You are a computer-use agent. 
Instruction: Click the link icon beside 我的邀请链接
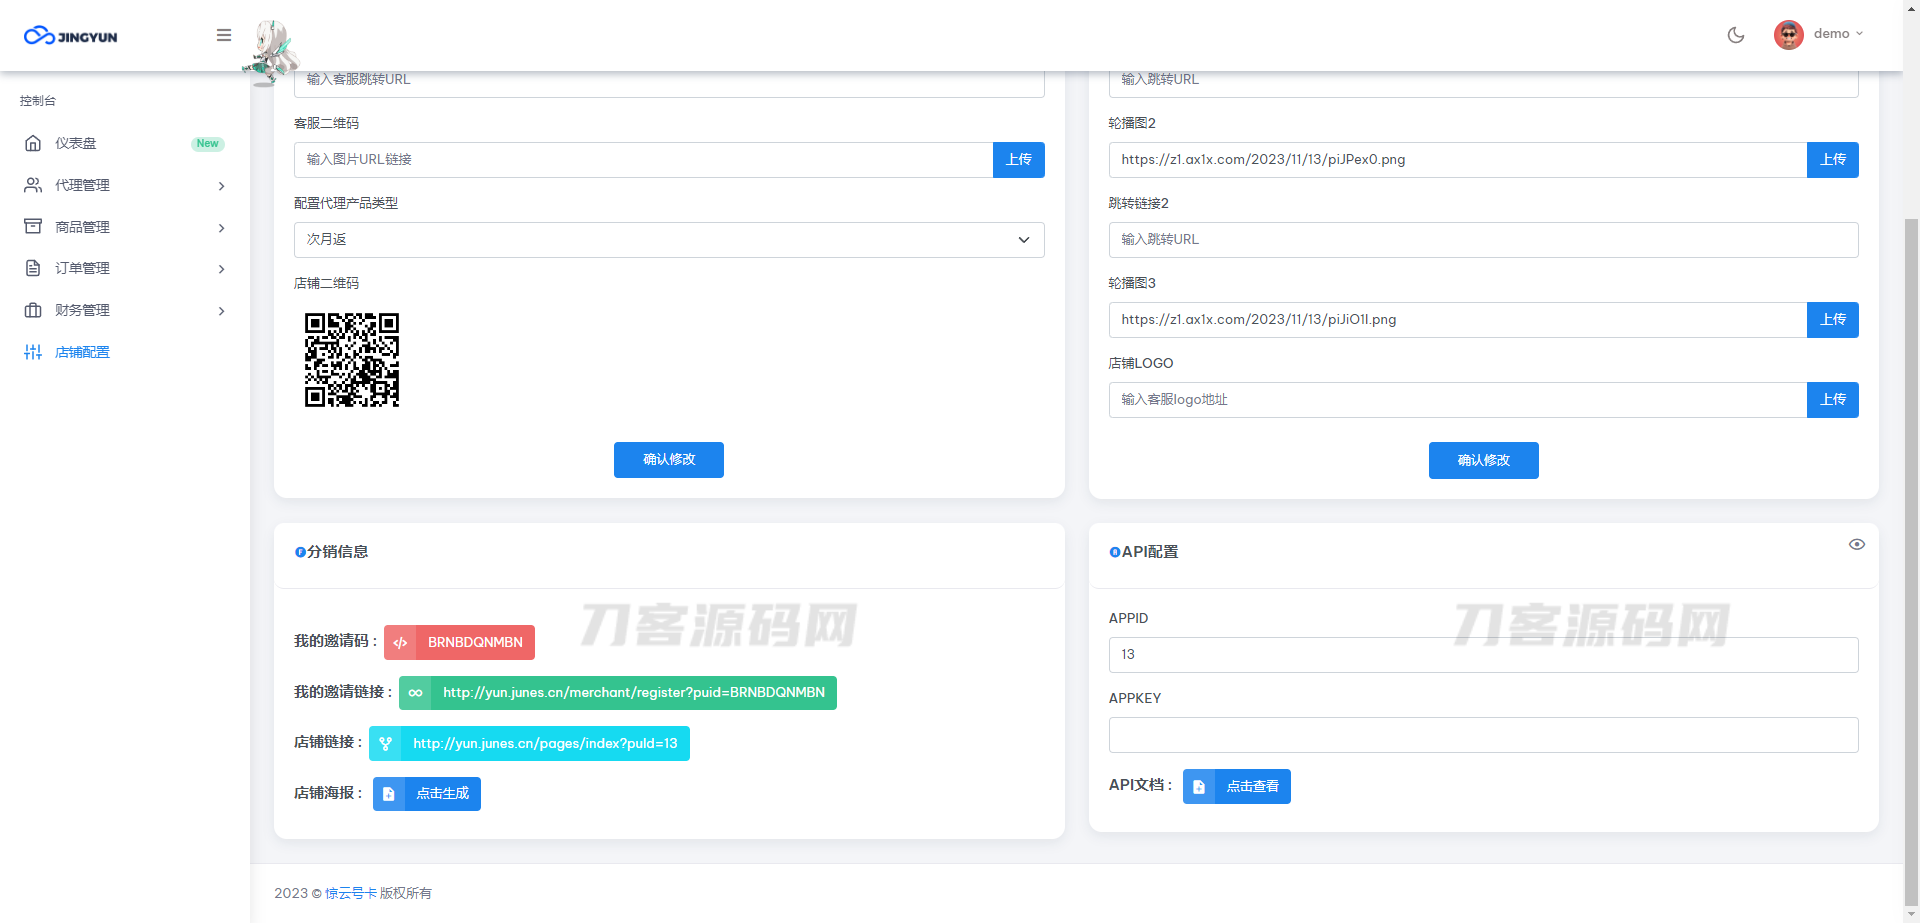coord(414,692)
